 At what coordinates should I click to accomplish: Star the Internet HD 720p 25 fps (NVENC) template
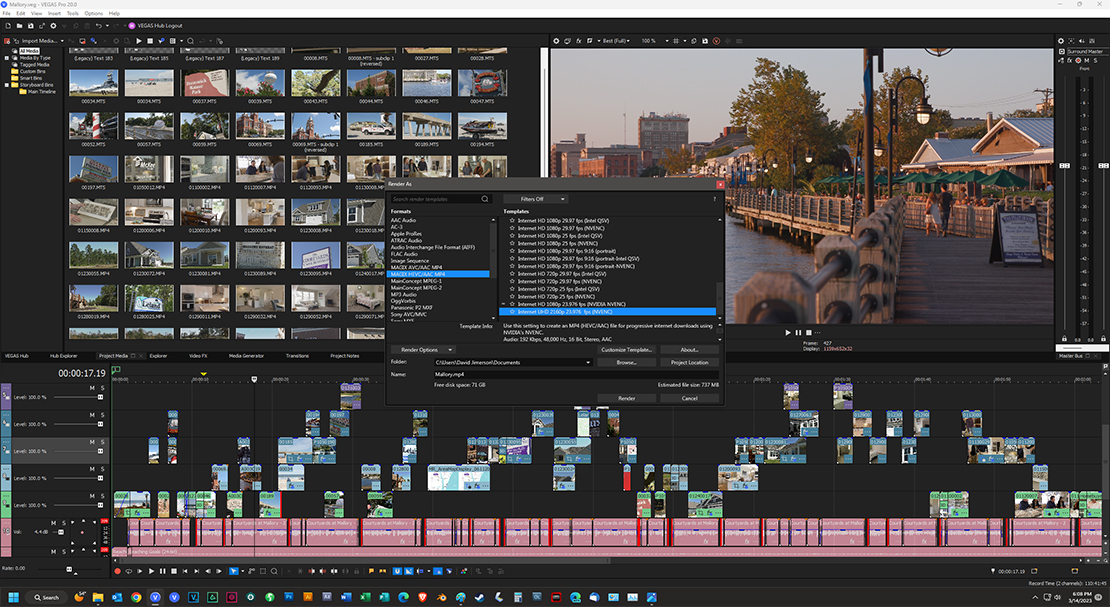click(512, 297)
